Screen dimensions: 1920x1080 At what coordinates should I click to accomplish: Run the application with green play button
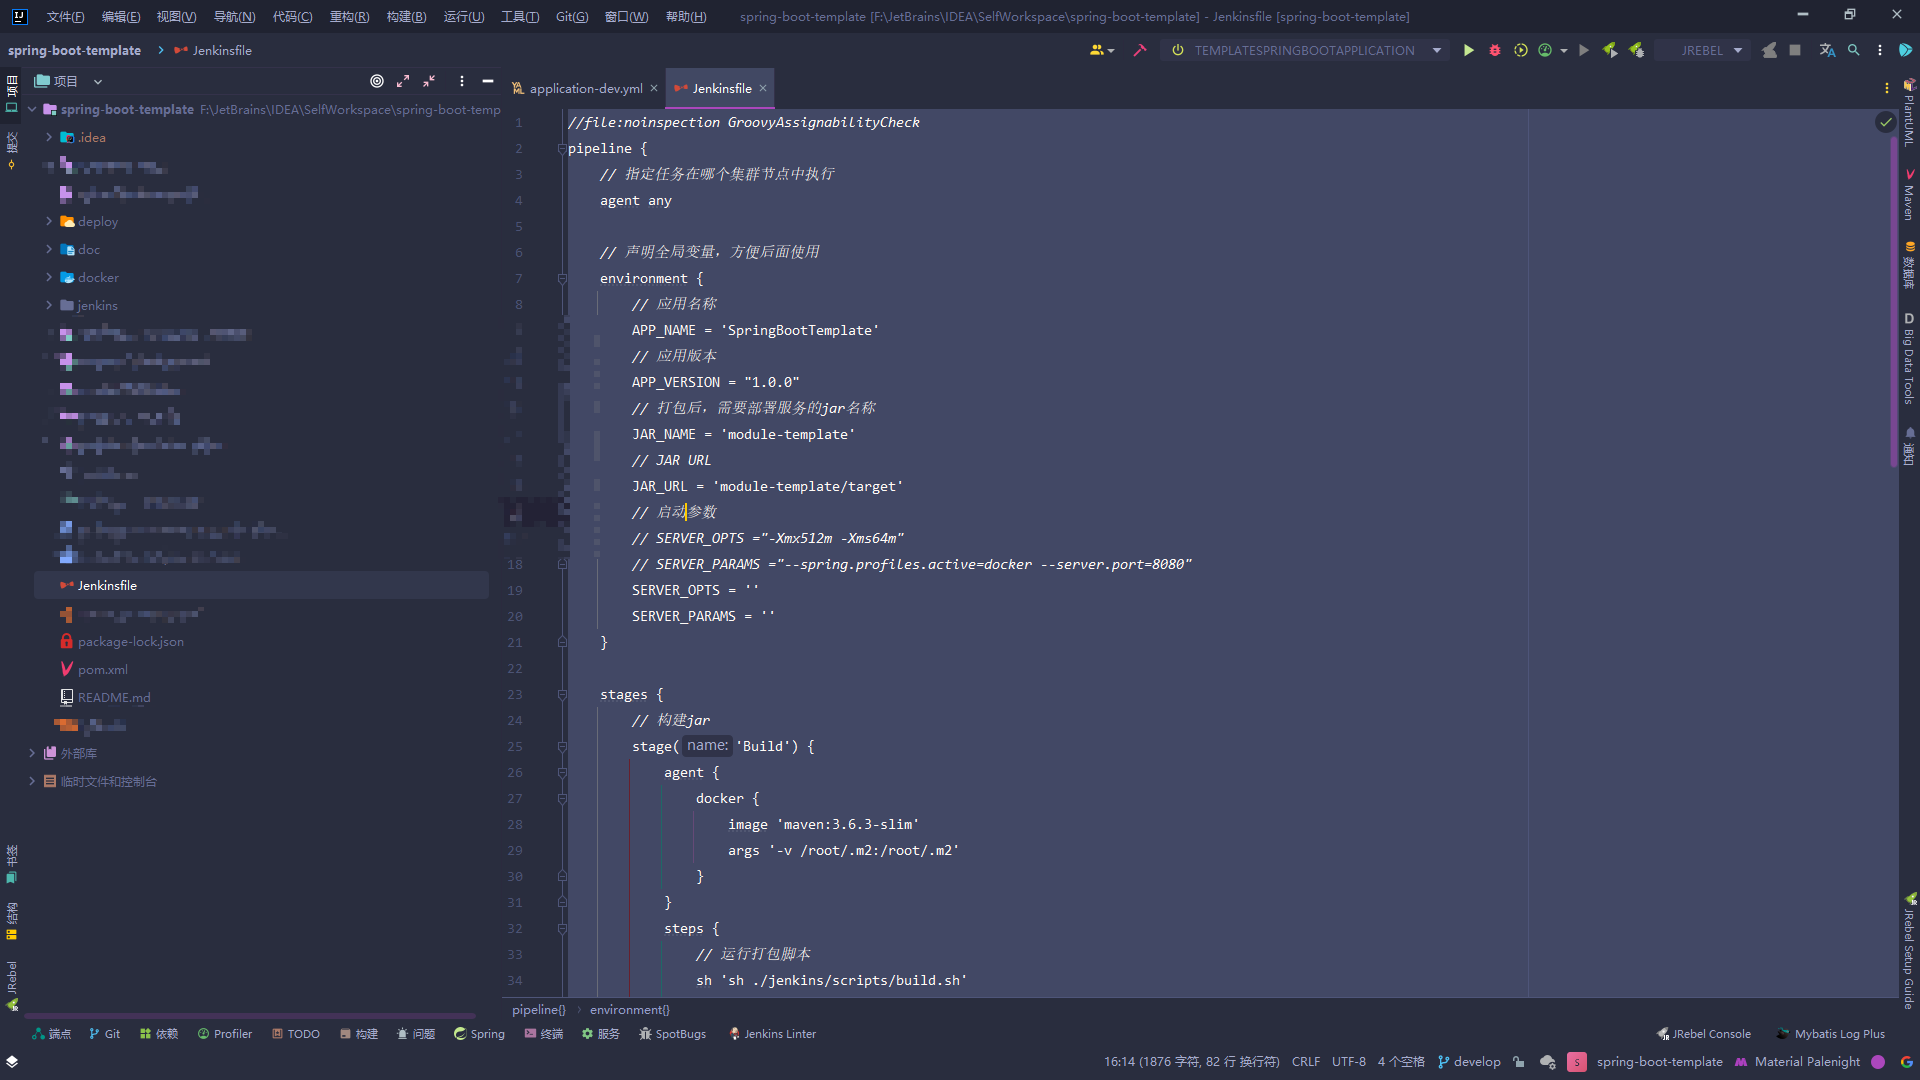point(1468,50)
